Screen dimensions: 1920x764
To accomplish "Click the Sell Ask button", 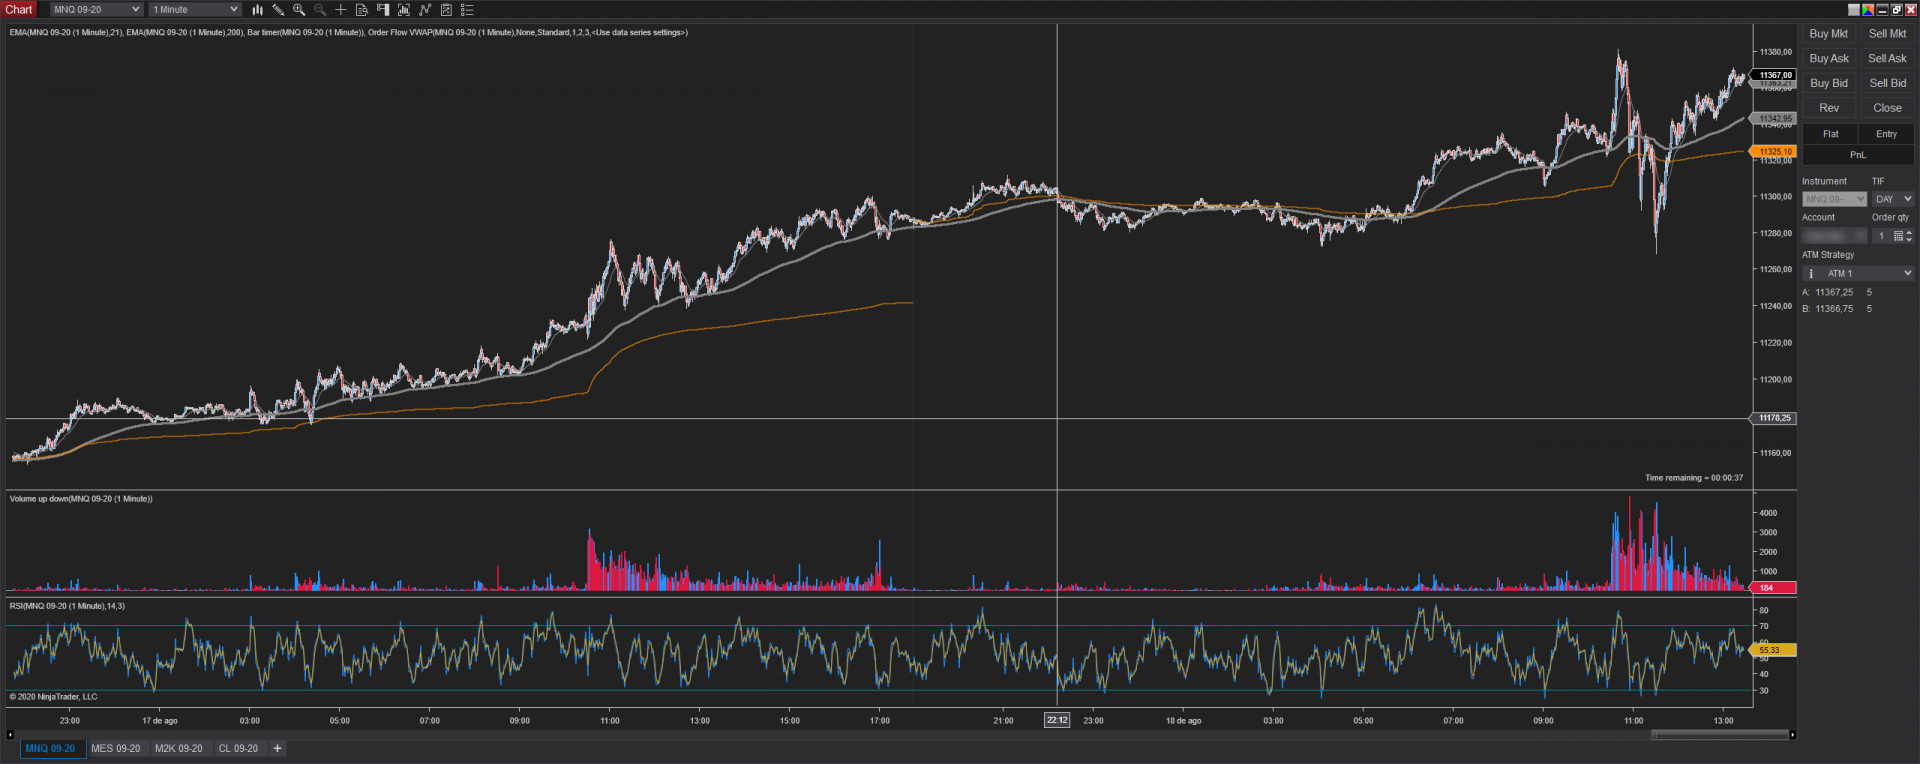I will (1887, 59).
